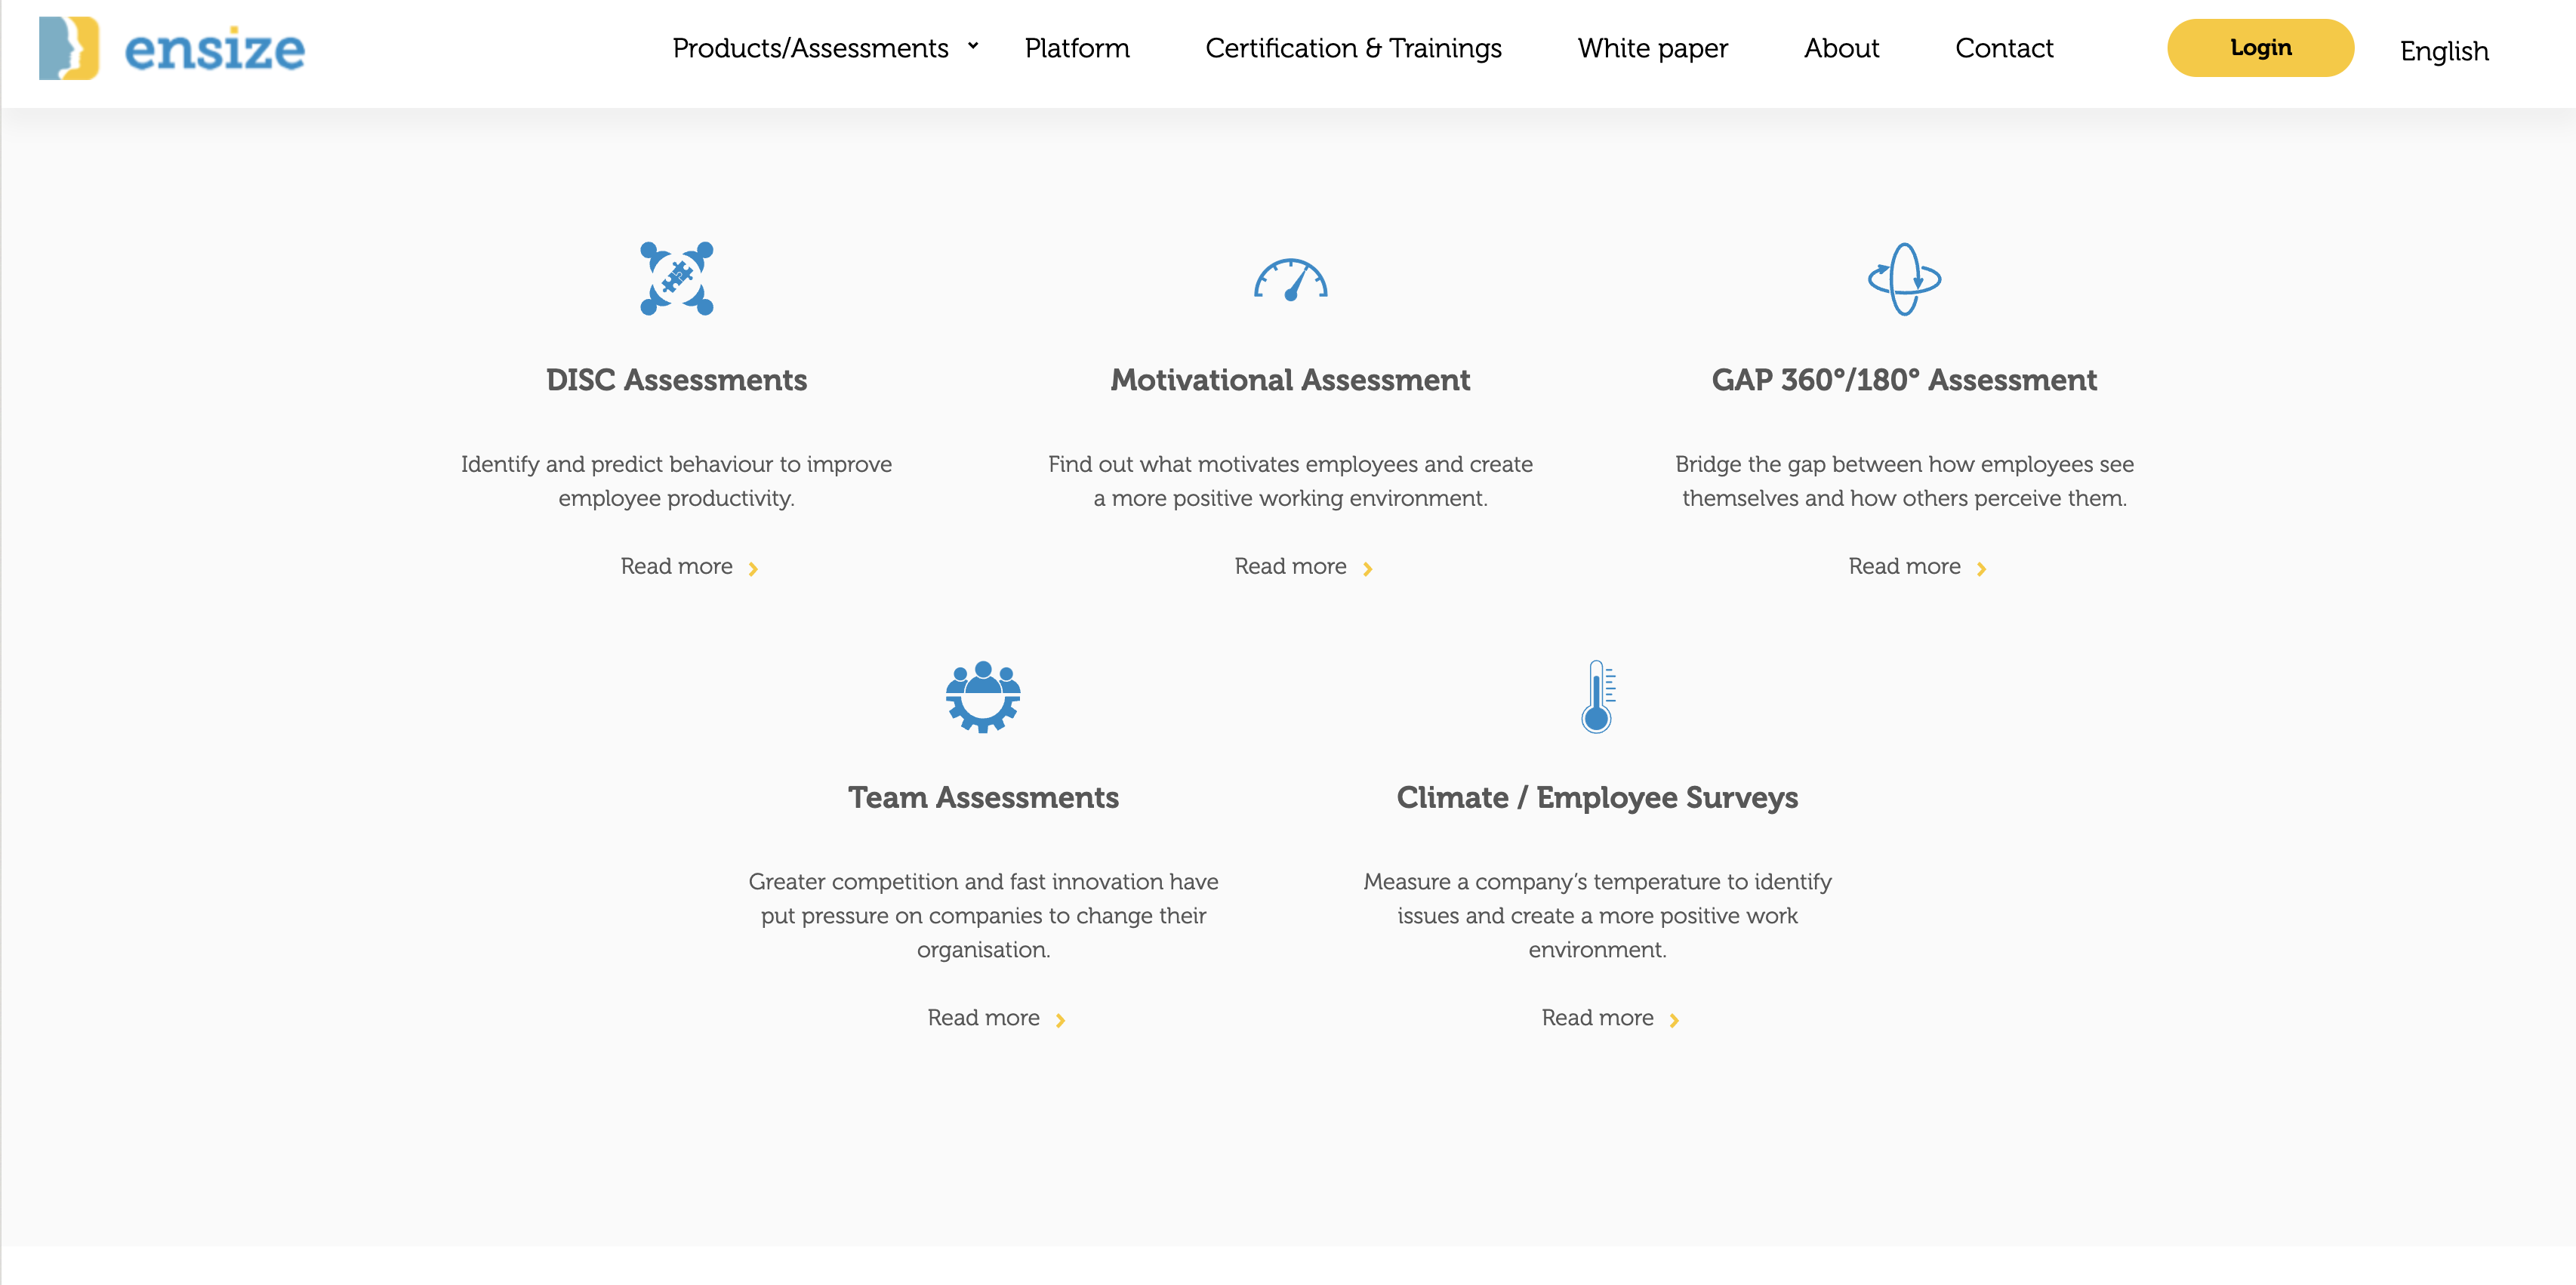Click yellow arrow beside GAP Read more
This screenshot has height=1285, width=2576.
1981,569
